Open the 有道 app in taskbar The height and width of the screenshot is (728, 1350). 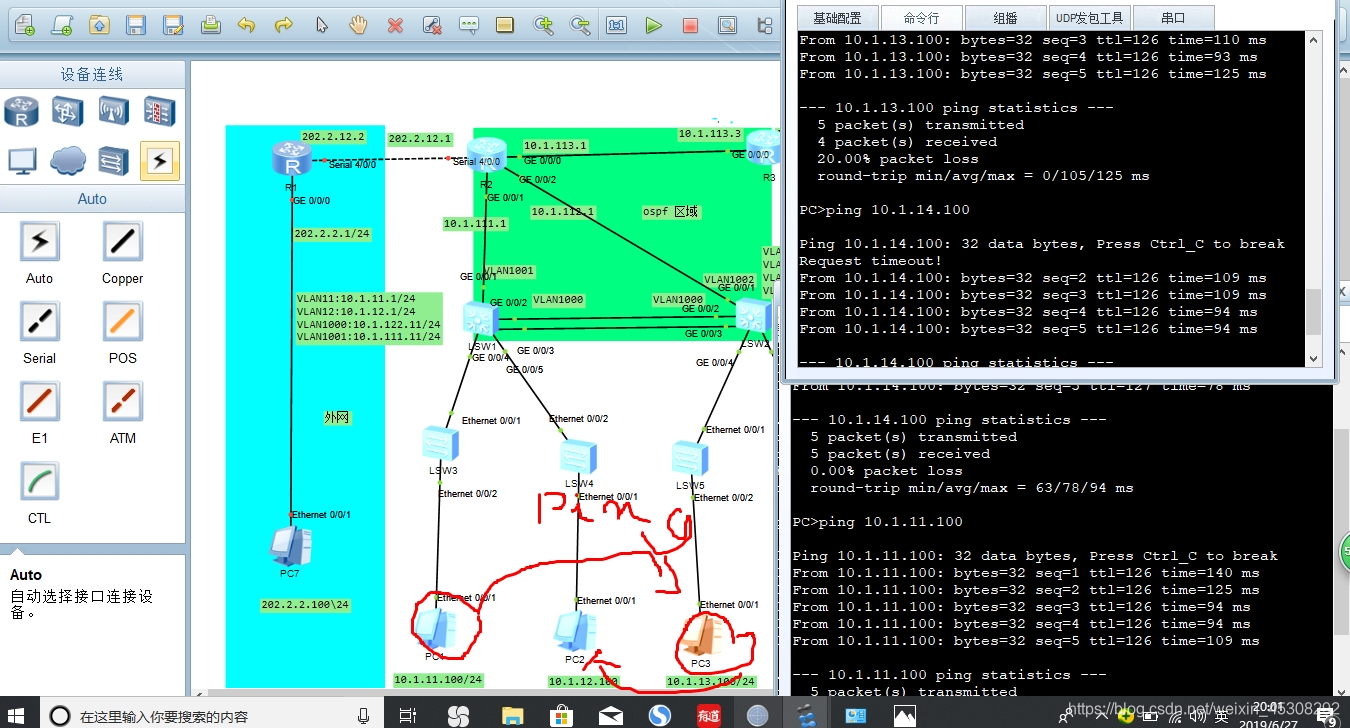click(708, 715)
